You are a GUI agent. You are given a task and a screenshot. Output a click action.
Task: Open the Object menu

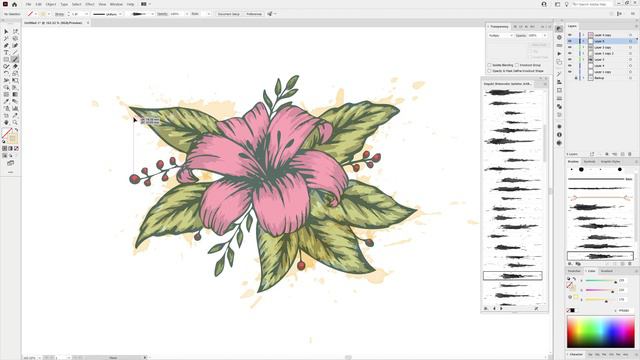tap(51, 4)
